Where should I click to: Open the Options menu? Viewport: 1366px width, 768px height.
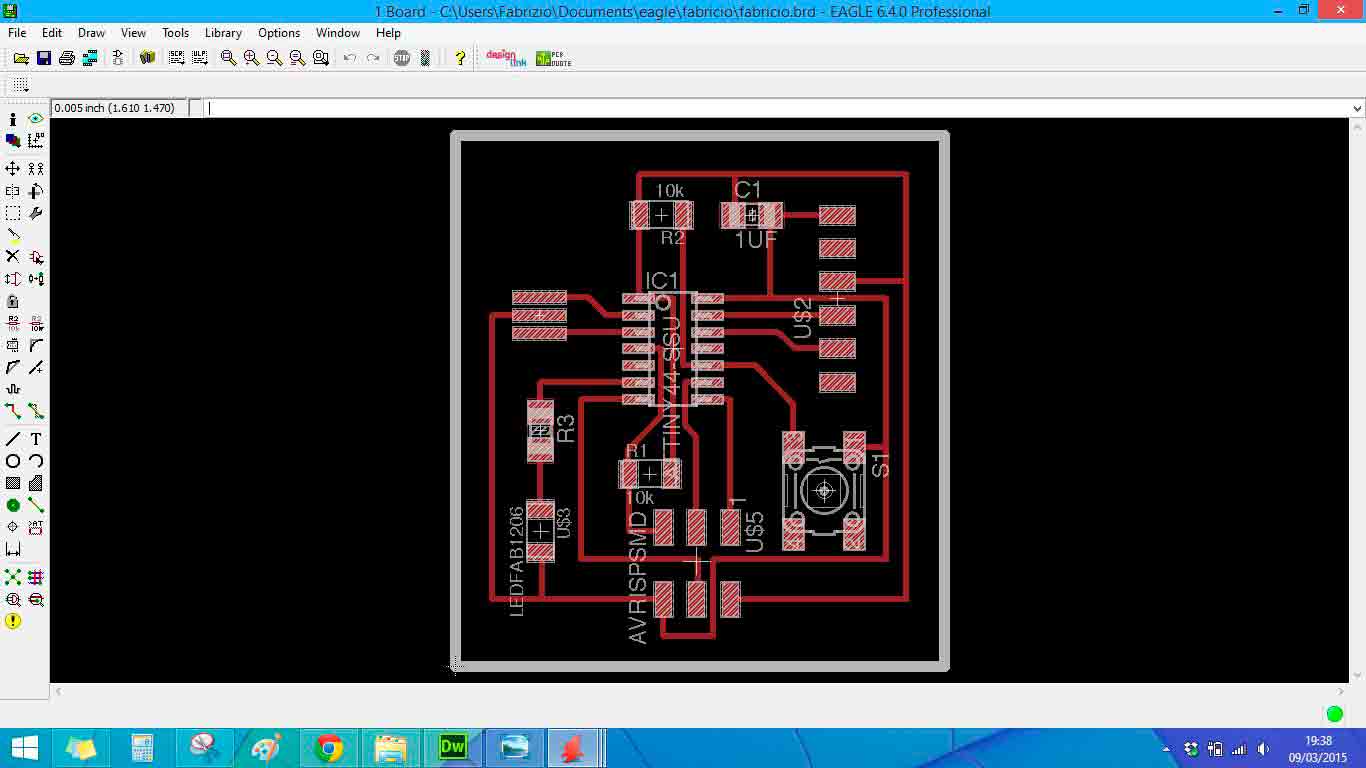point(279,33)
